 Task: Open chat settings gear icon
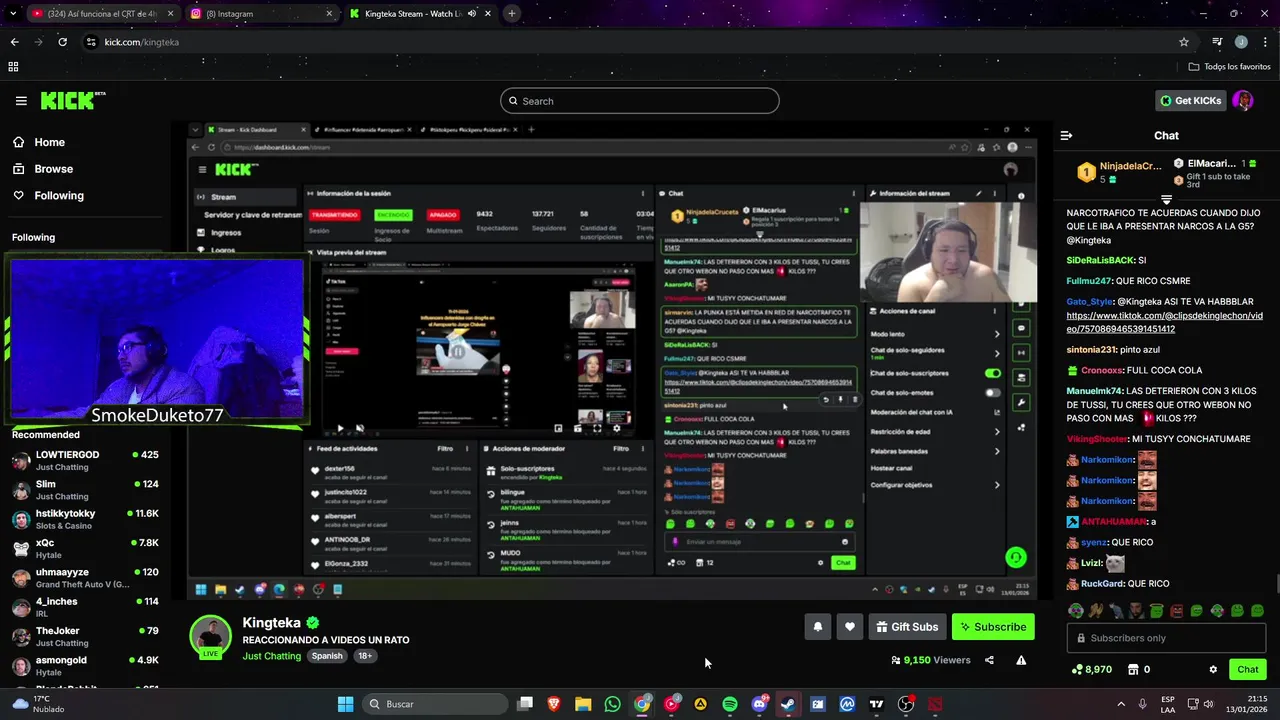(1213, 669)
